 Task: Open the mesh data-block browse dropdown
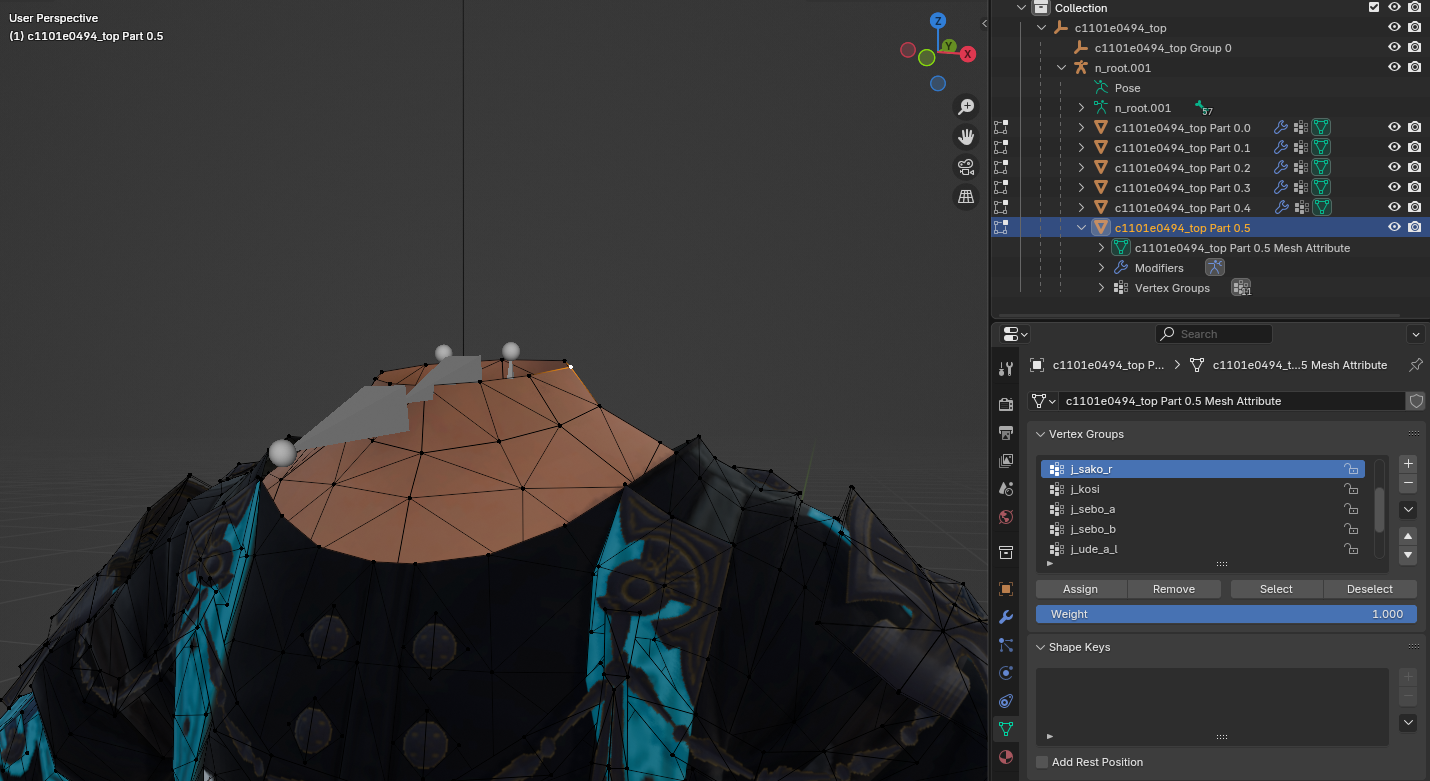[1044, 401]
